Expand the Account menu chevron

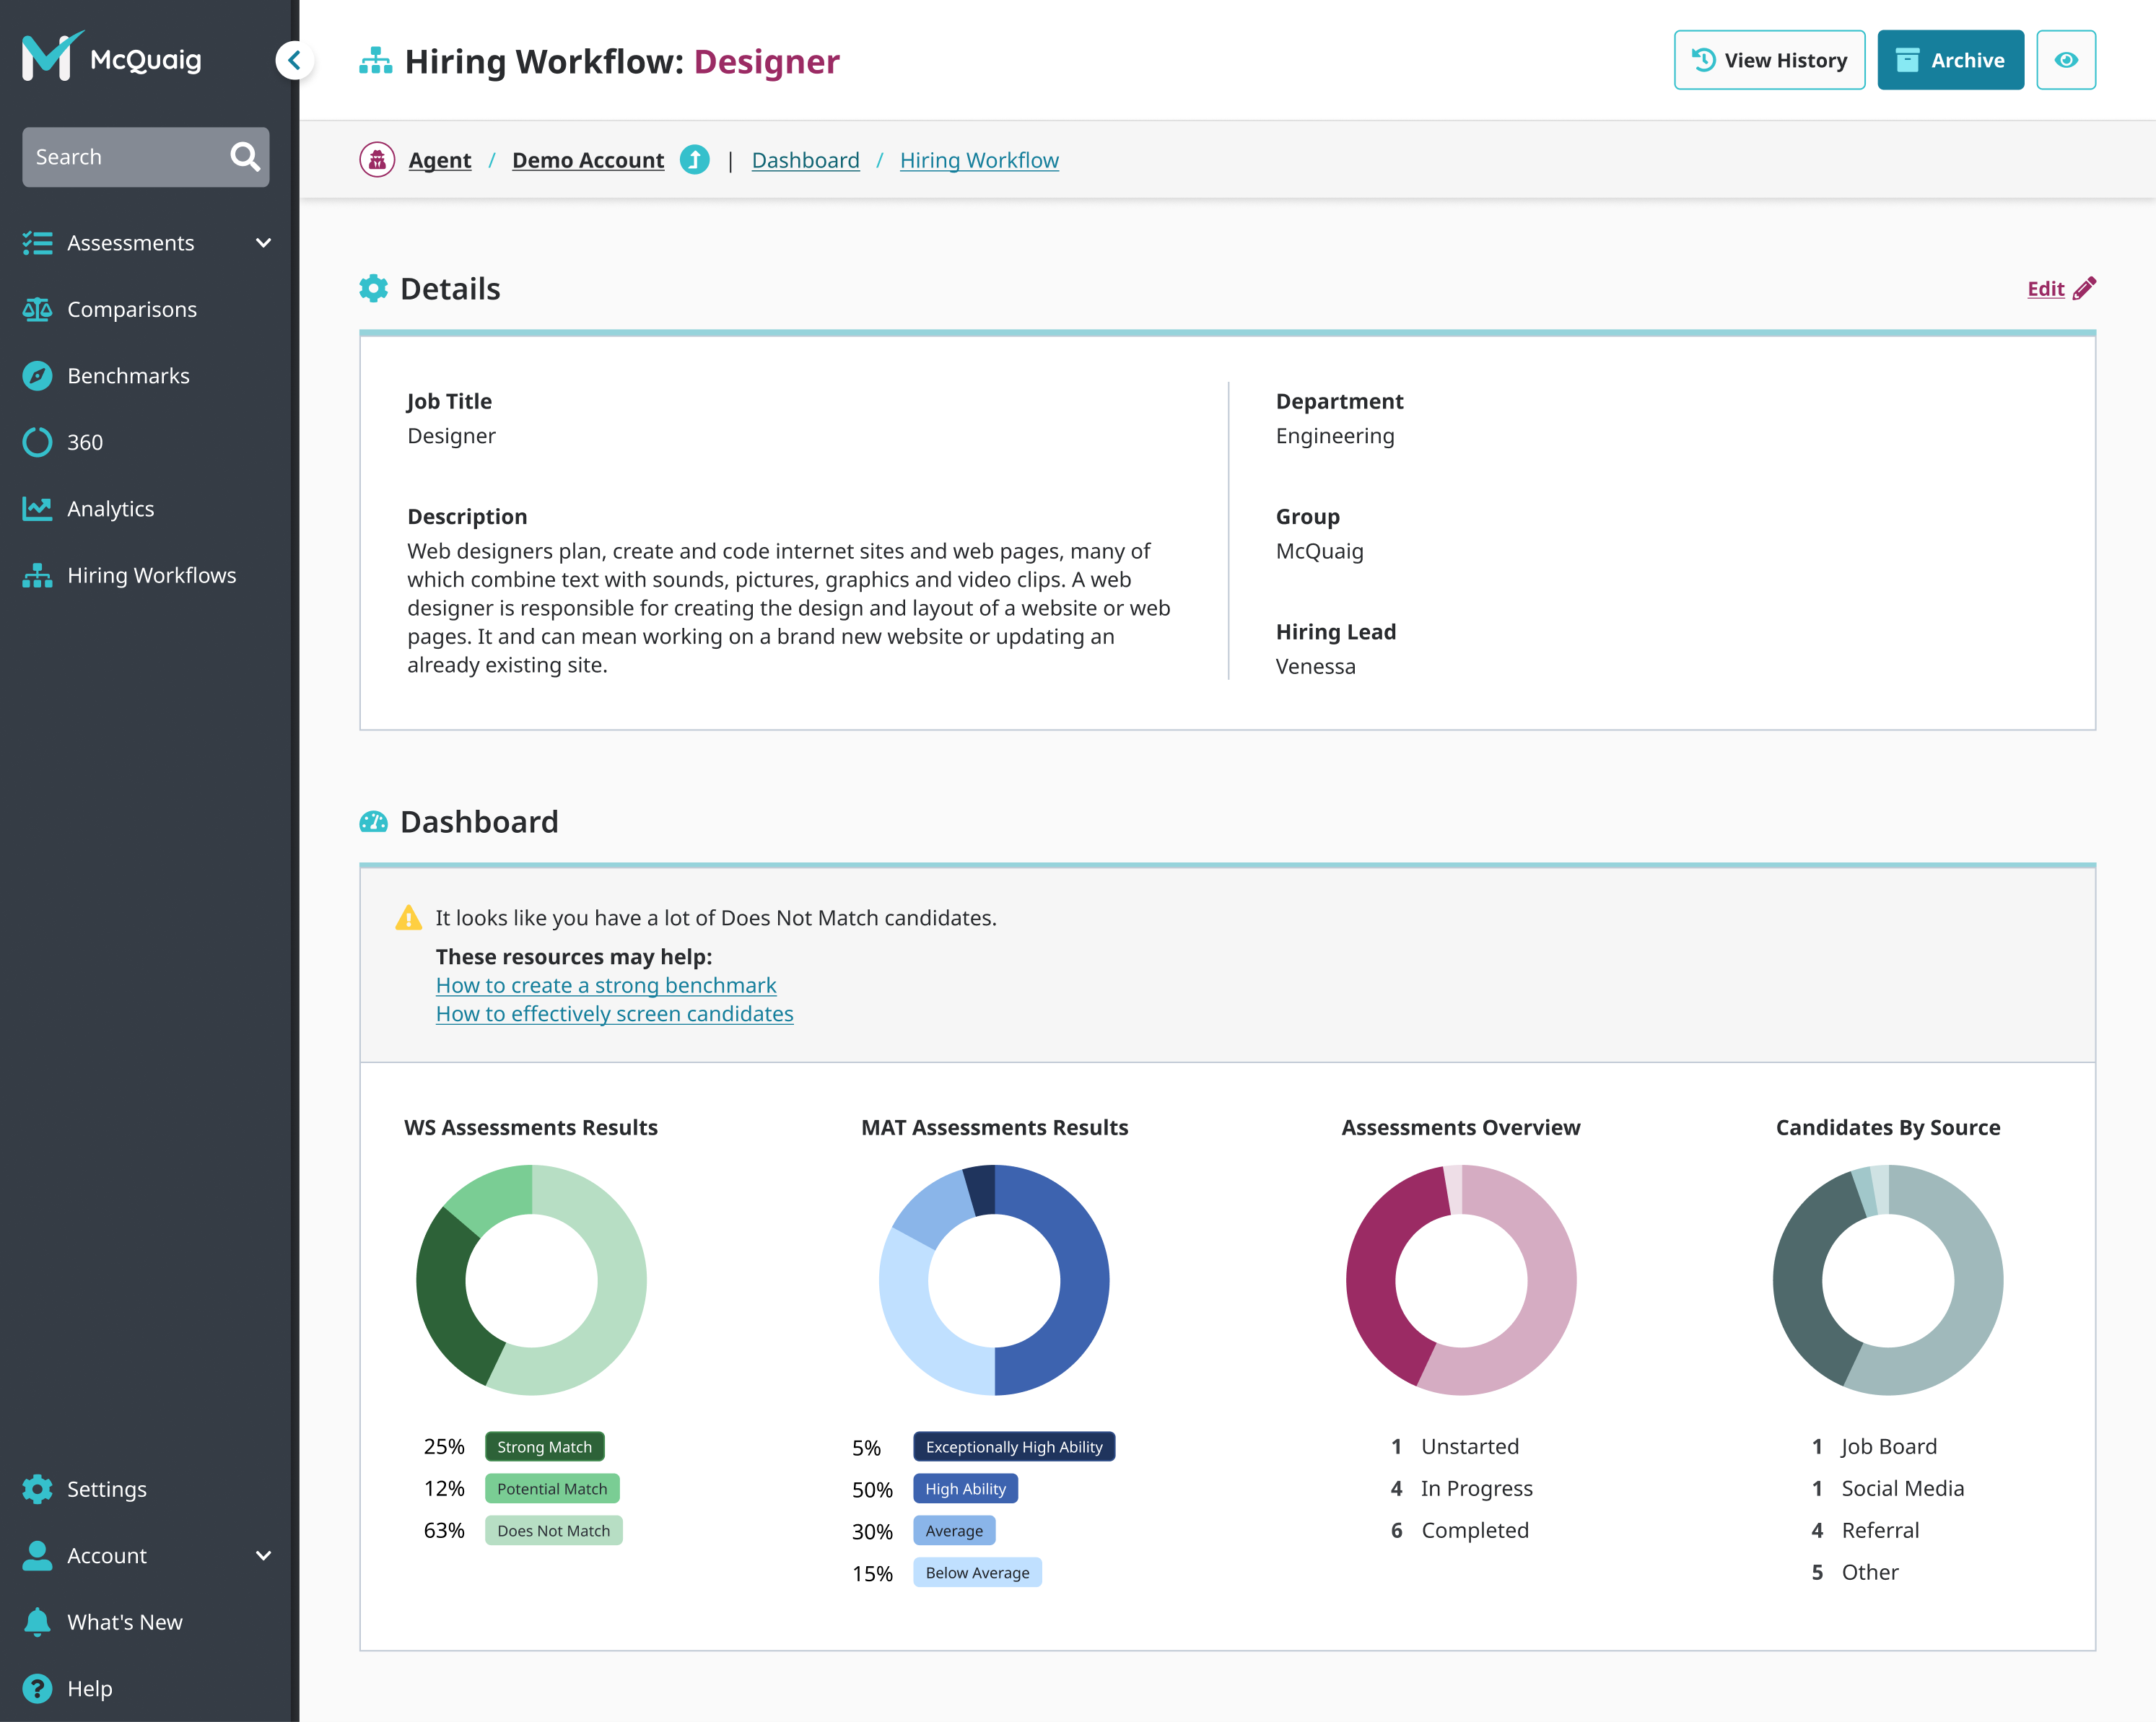pos(263,1556)
